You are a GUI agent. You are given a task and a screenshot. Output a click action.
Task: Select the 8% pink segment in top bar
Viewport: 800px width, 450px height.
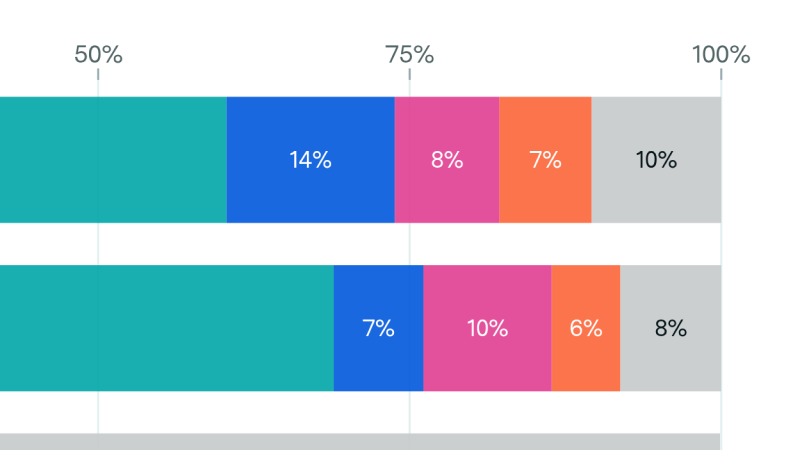tap(447, 159)
